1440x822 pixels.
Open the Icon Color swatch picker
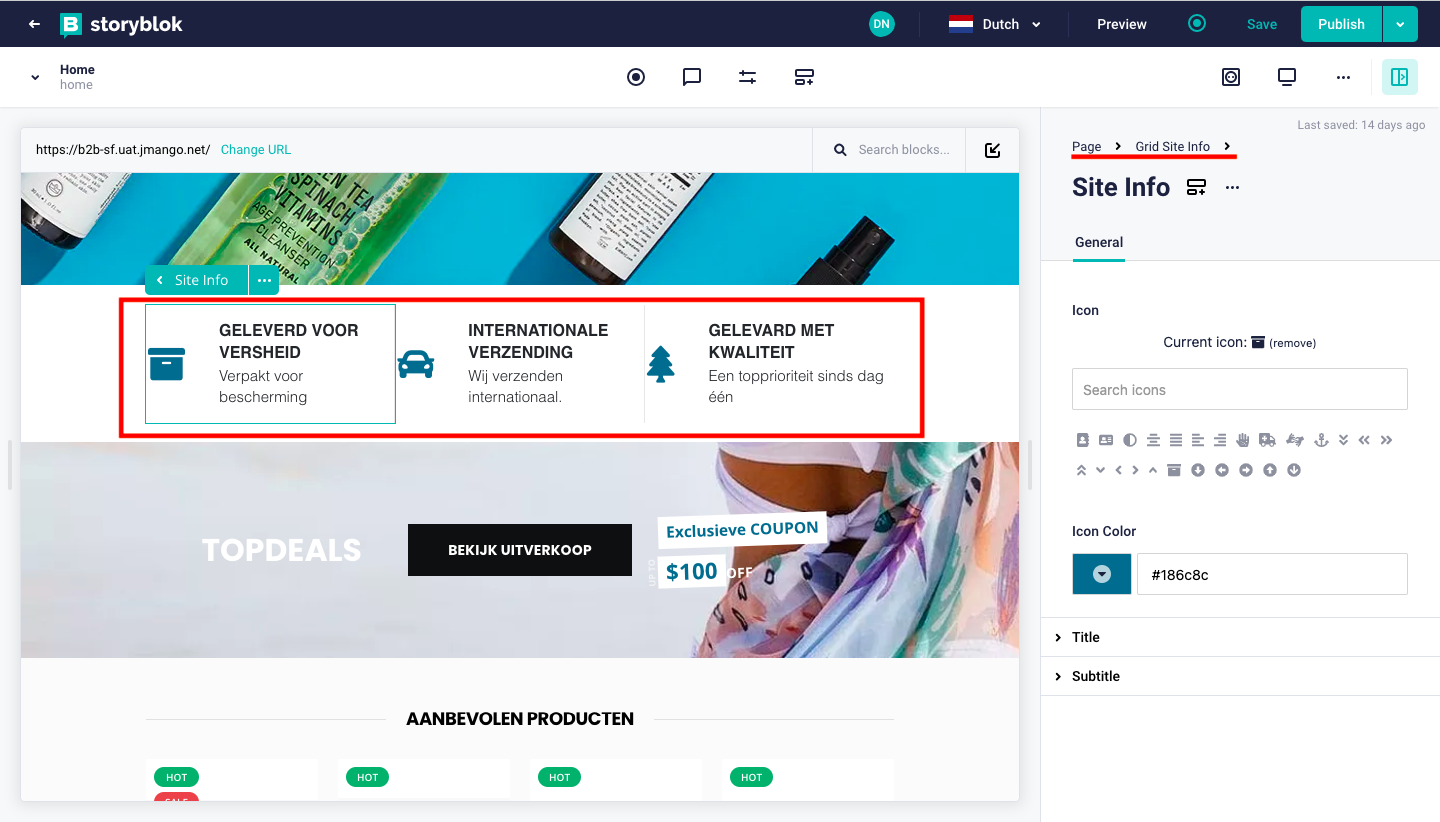pyautogui.click(x=1101, y=574)
